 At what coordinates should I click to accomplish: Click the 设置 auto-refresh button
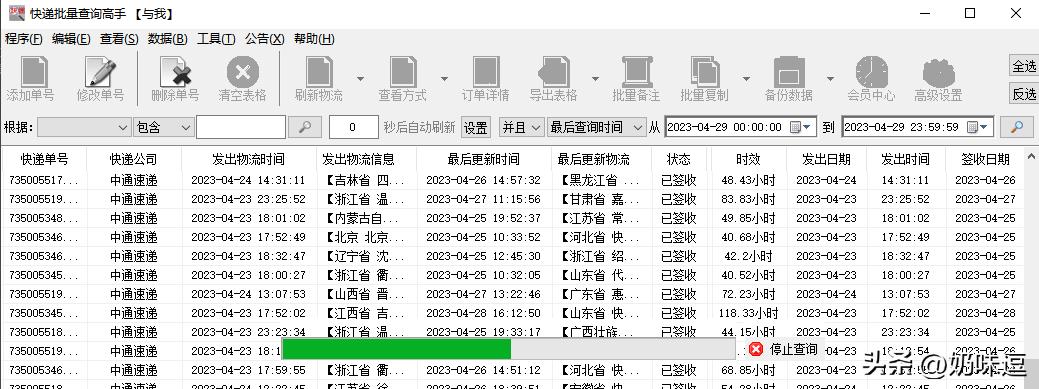[475, 127]
